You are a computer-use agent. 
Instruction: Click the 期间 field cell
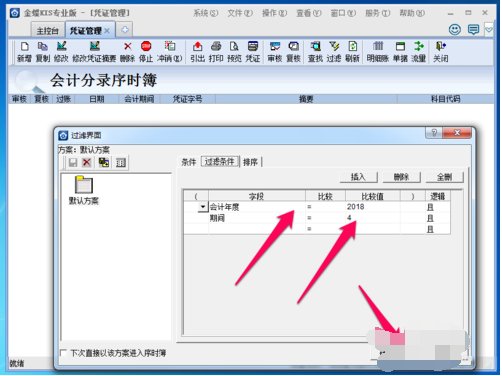pos(257,218)
